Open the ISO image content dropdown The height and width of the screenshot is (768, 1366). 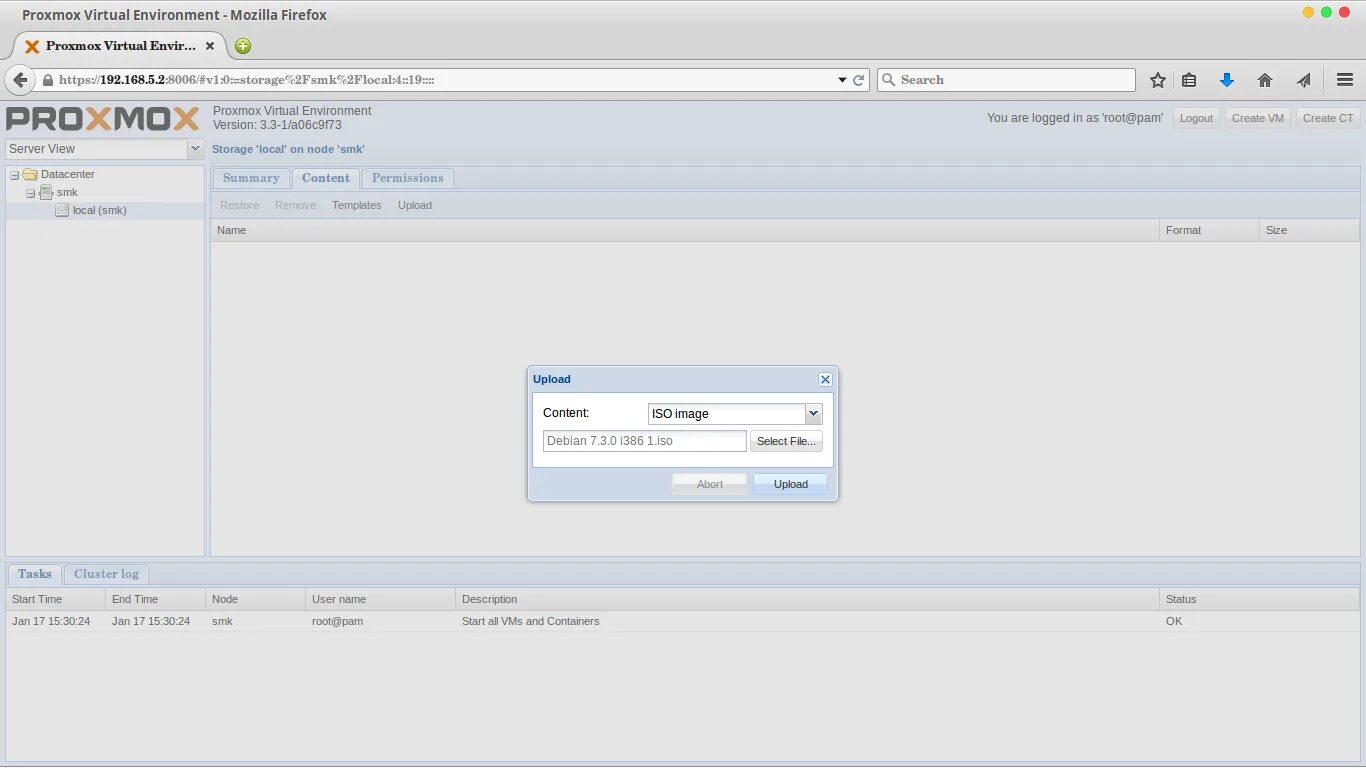click(814, 414)
